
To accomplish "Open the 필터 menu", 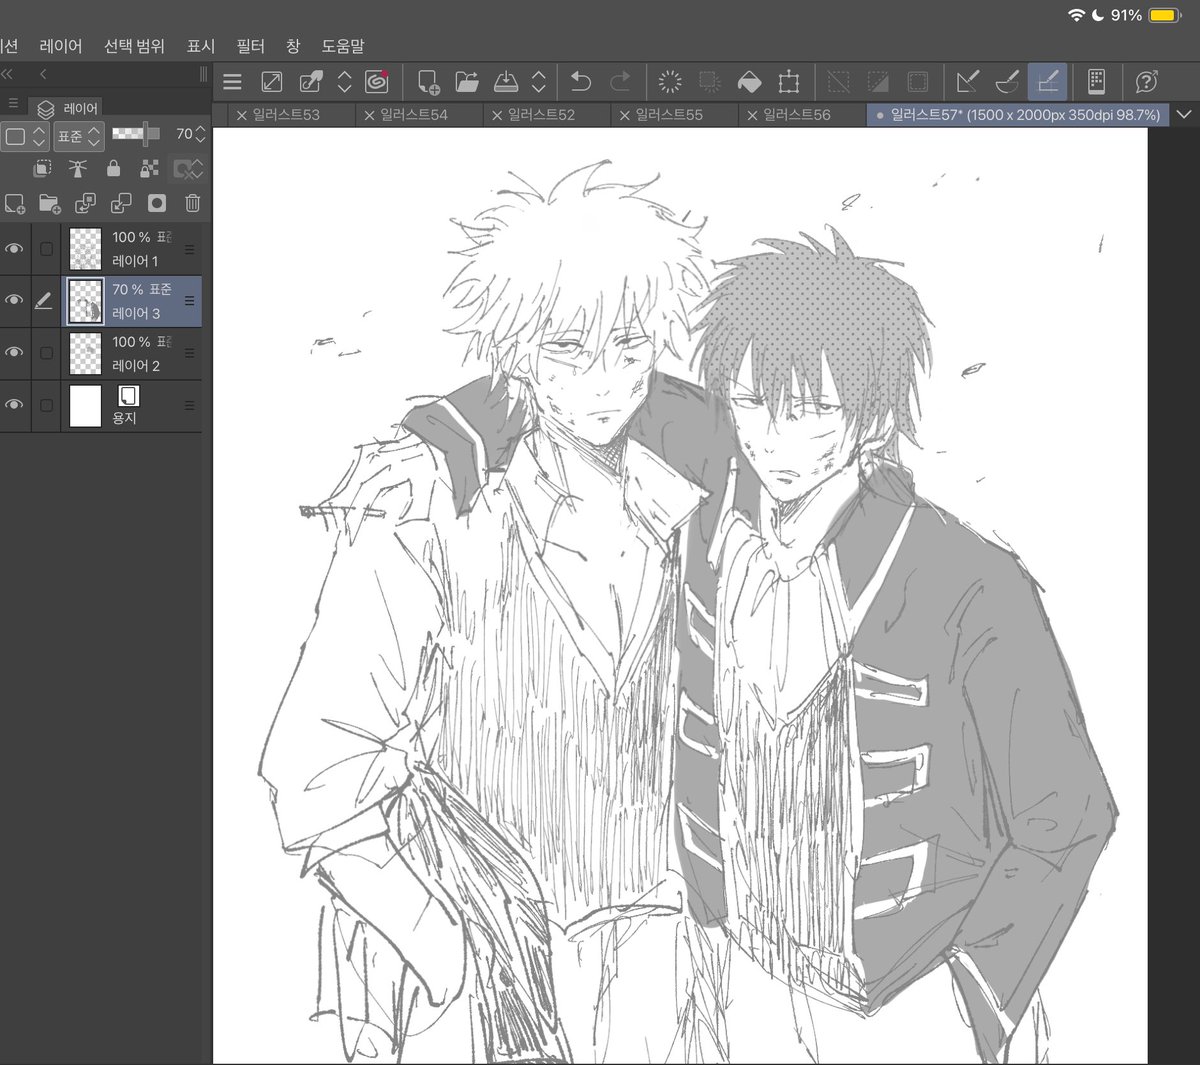I will click(x=251, y=46).
